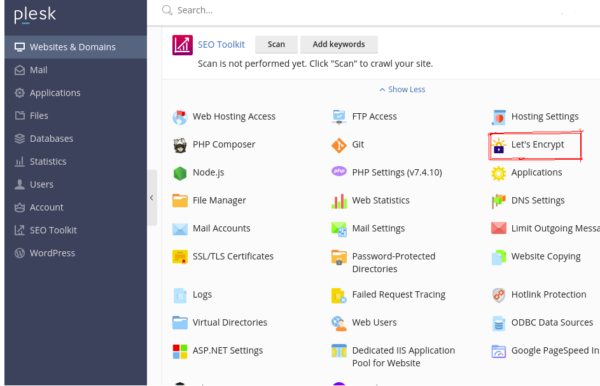Click Limit Outgoing Messages envelope icon
Image resolution: width=600 pixels, height=386 pixels.
(498, 228)
